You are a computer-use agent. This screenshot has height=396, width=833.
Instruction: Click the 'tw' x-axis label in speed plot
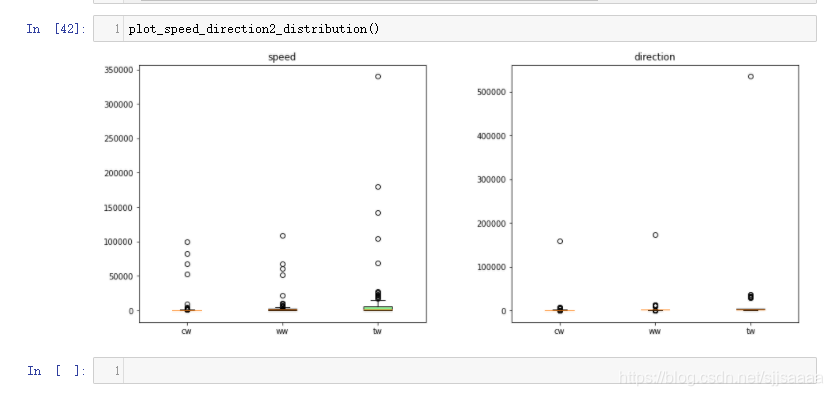click(x=378, y=331)
